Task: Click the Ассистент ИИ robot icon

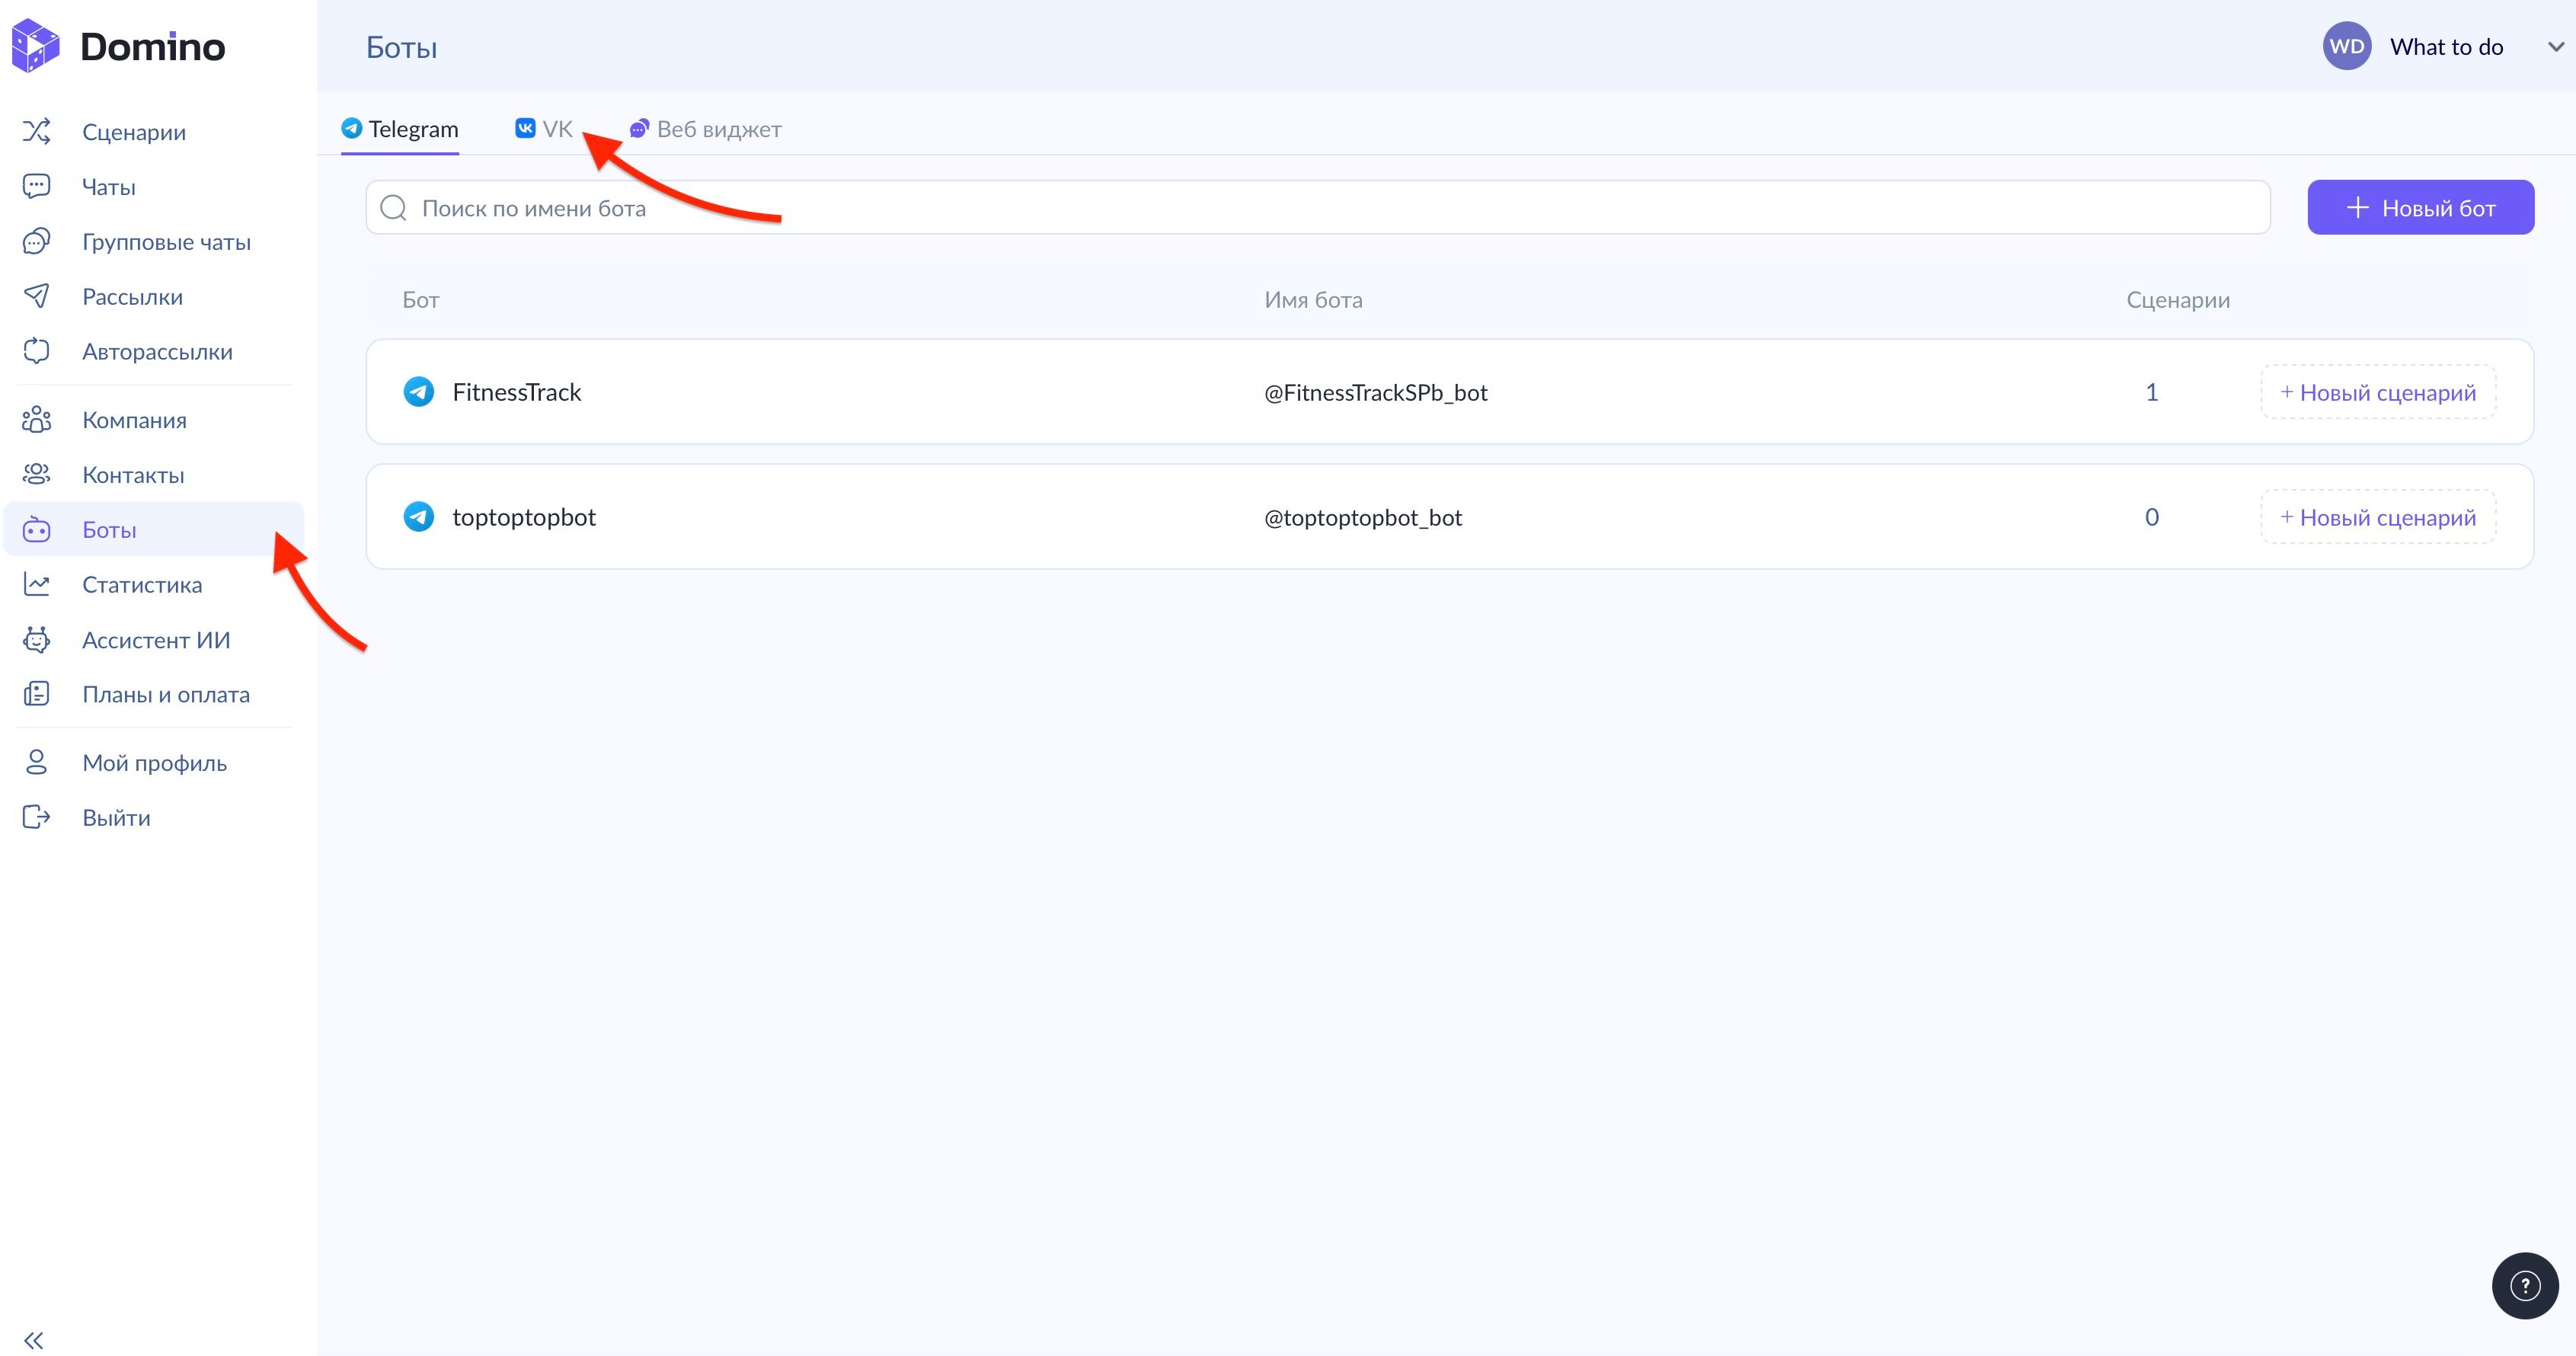Action: tap(36, 640)
